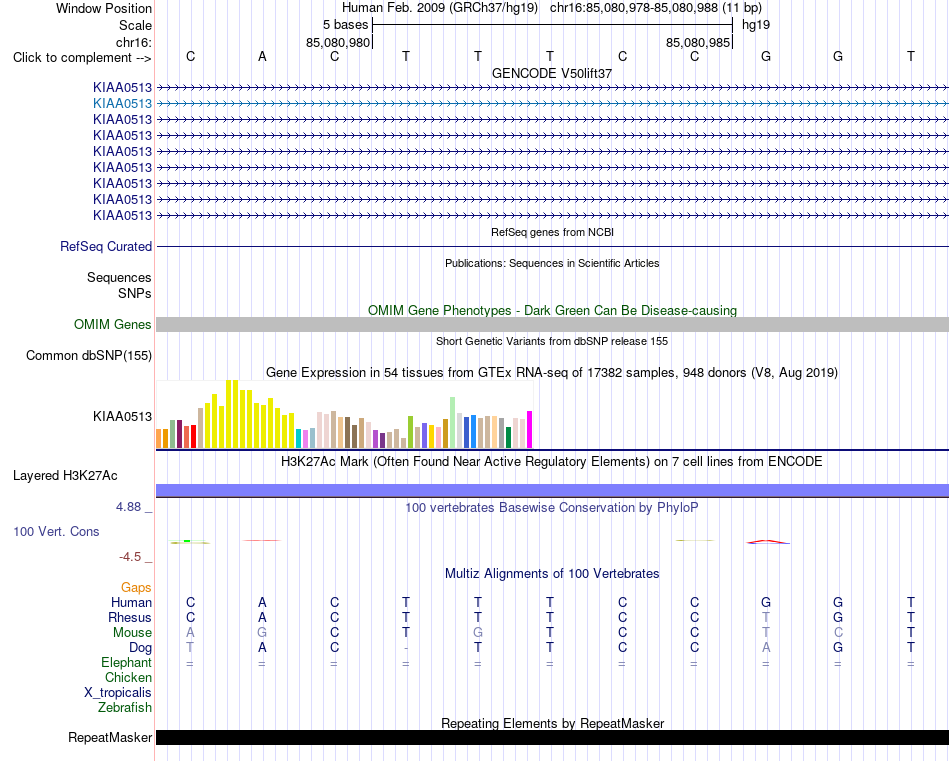The height and width of the screenshot is (761, 950).
Task: Click the Common dbSNP(155) track label
Action: click(x=89, y=356)
